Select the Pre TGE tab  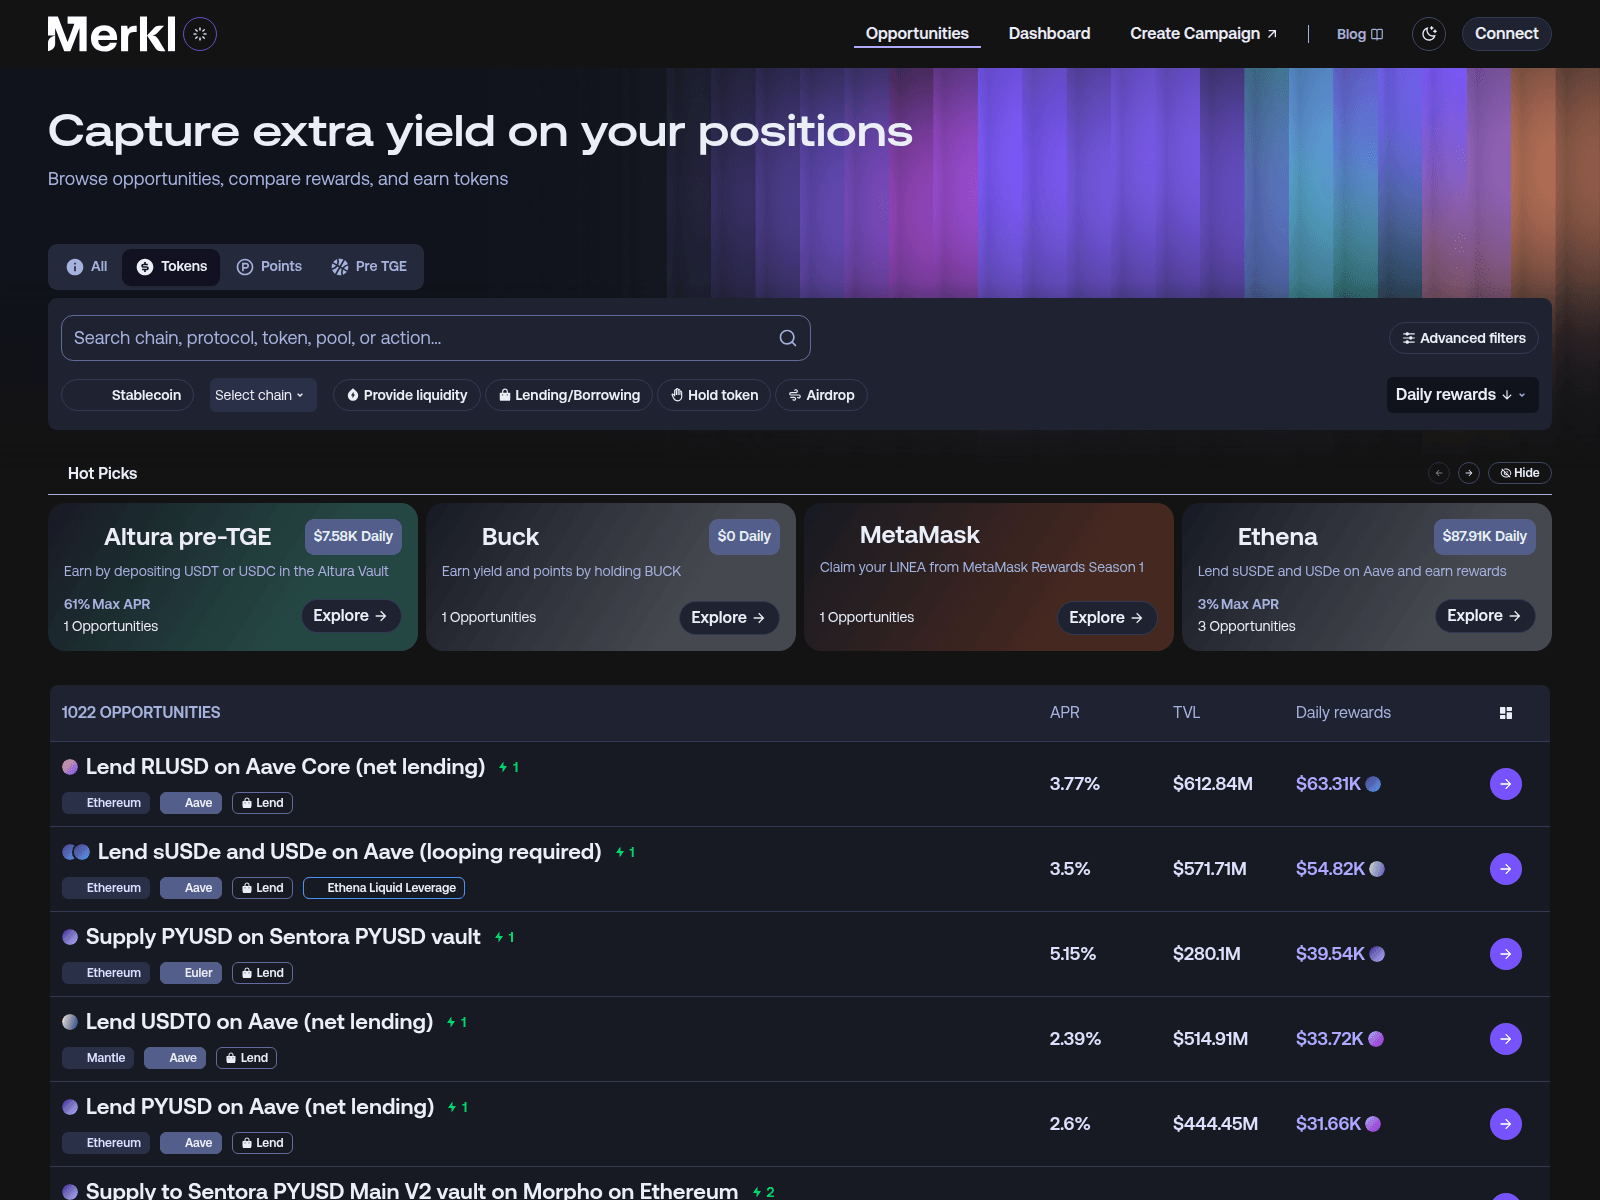369,267
